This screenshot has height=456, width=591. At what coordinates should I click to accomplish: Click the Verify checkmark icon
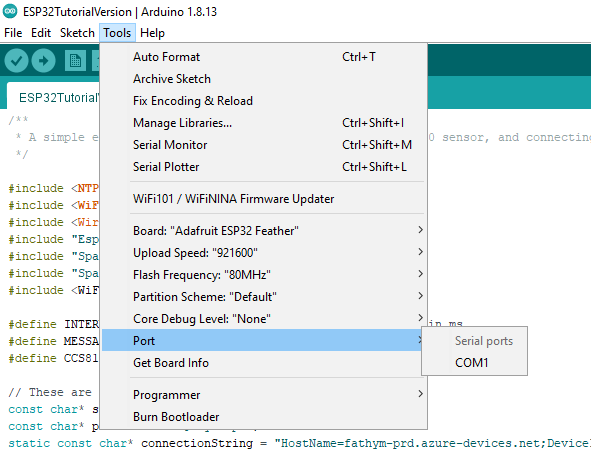click(16, 61)
